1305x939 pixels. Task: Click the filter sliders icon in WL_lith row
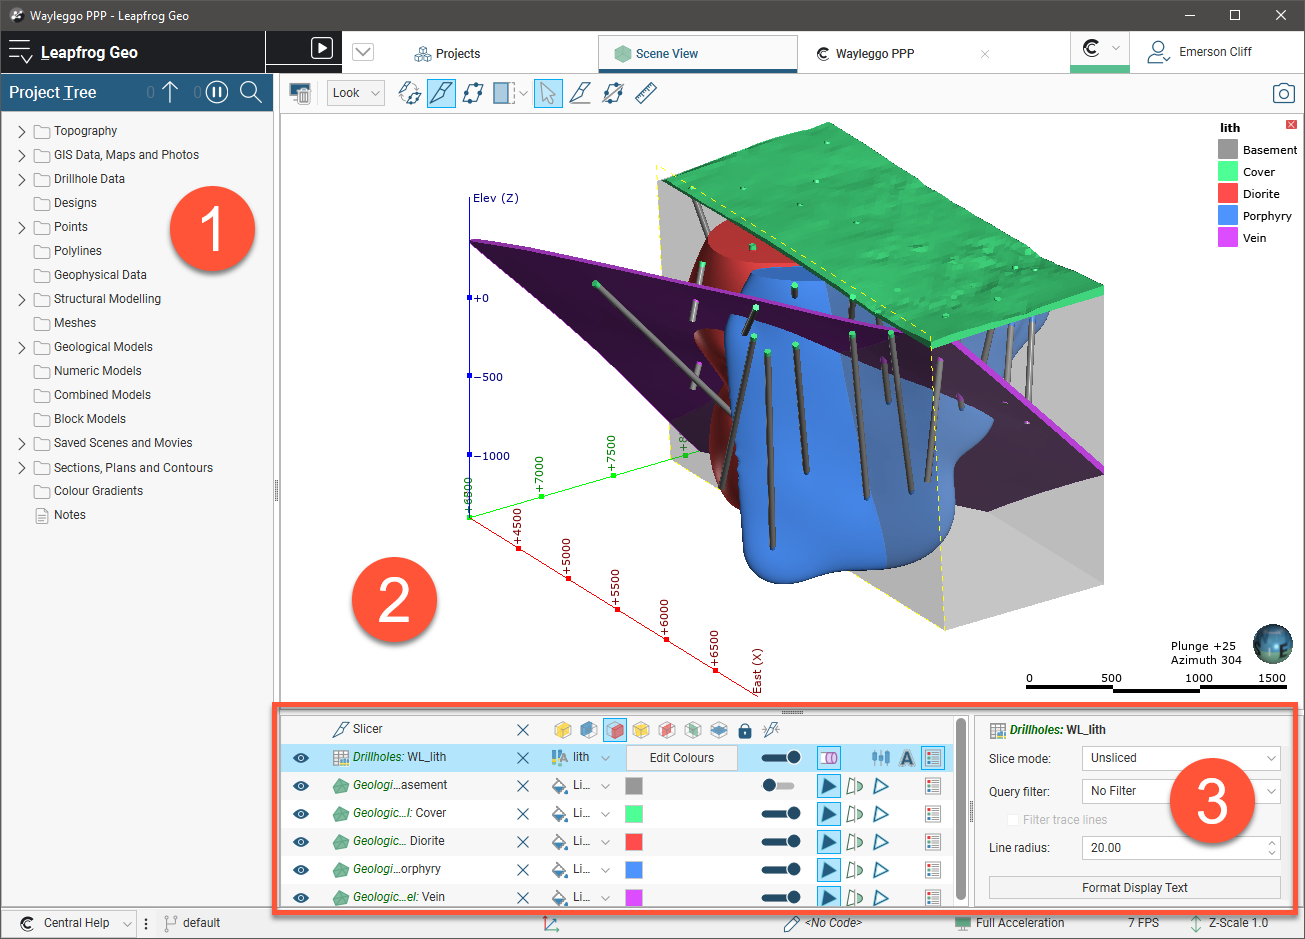(x=880, y=758)
